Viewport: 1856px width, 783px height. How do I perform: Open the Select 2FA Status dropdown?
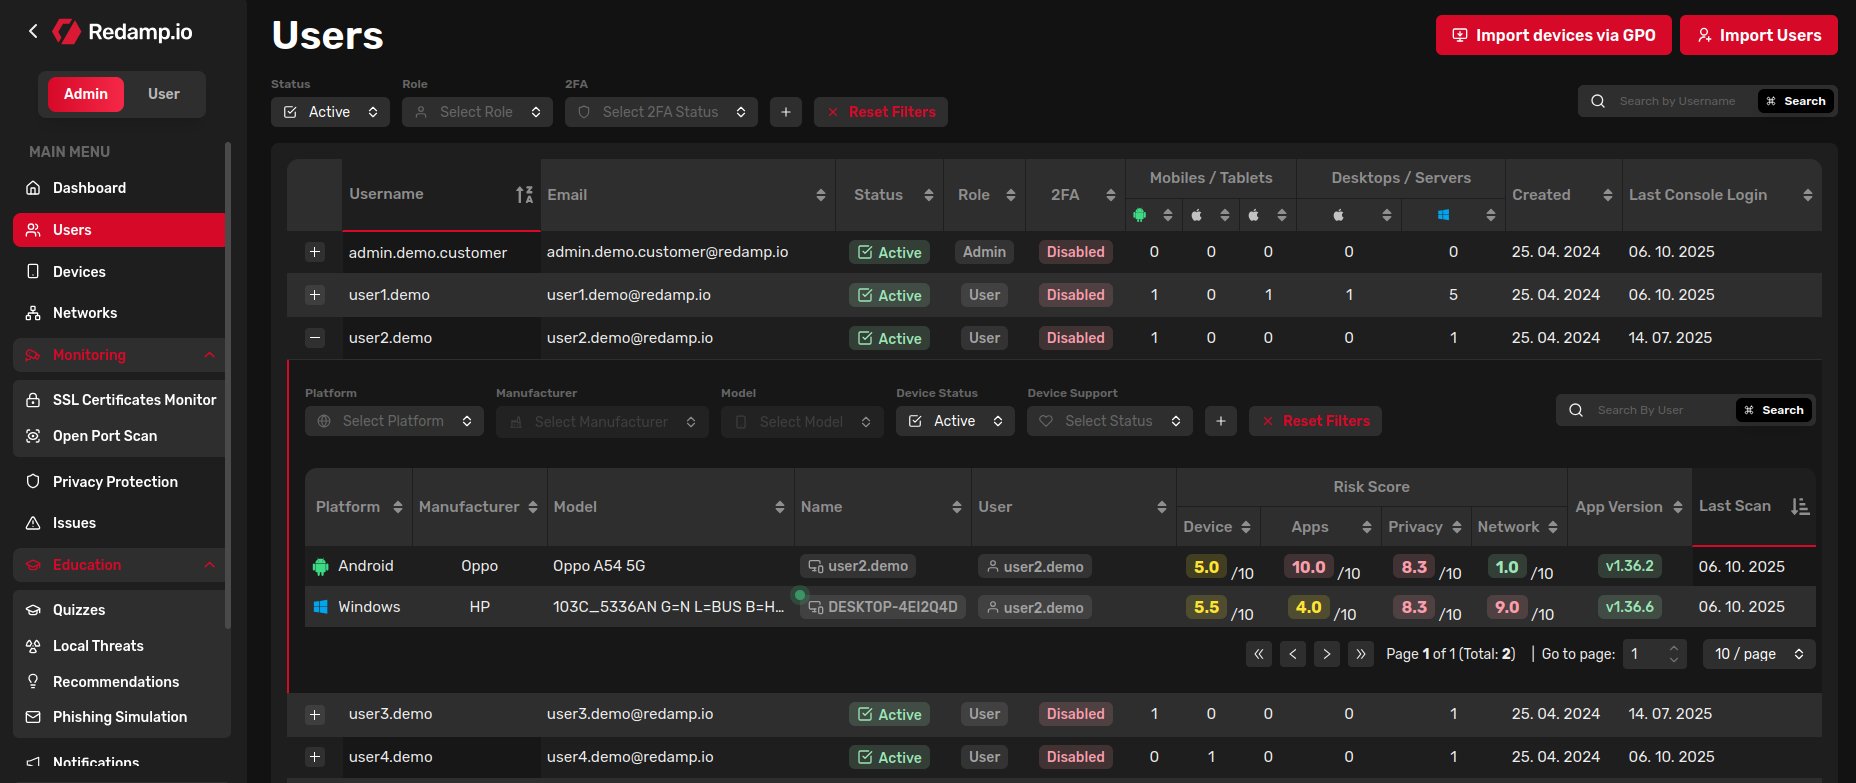[x=661, y=112]
